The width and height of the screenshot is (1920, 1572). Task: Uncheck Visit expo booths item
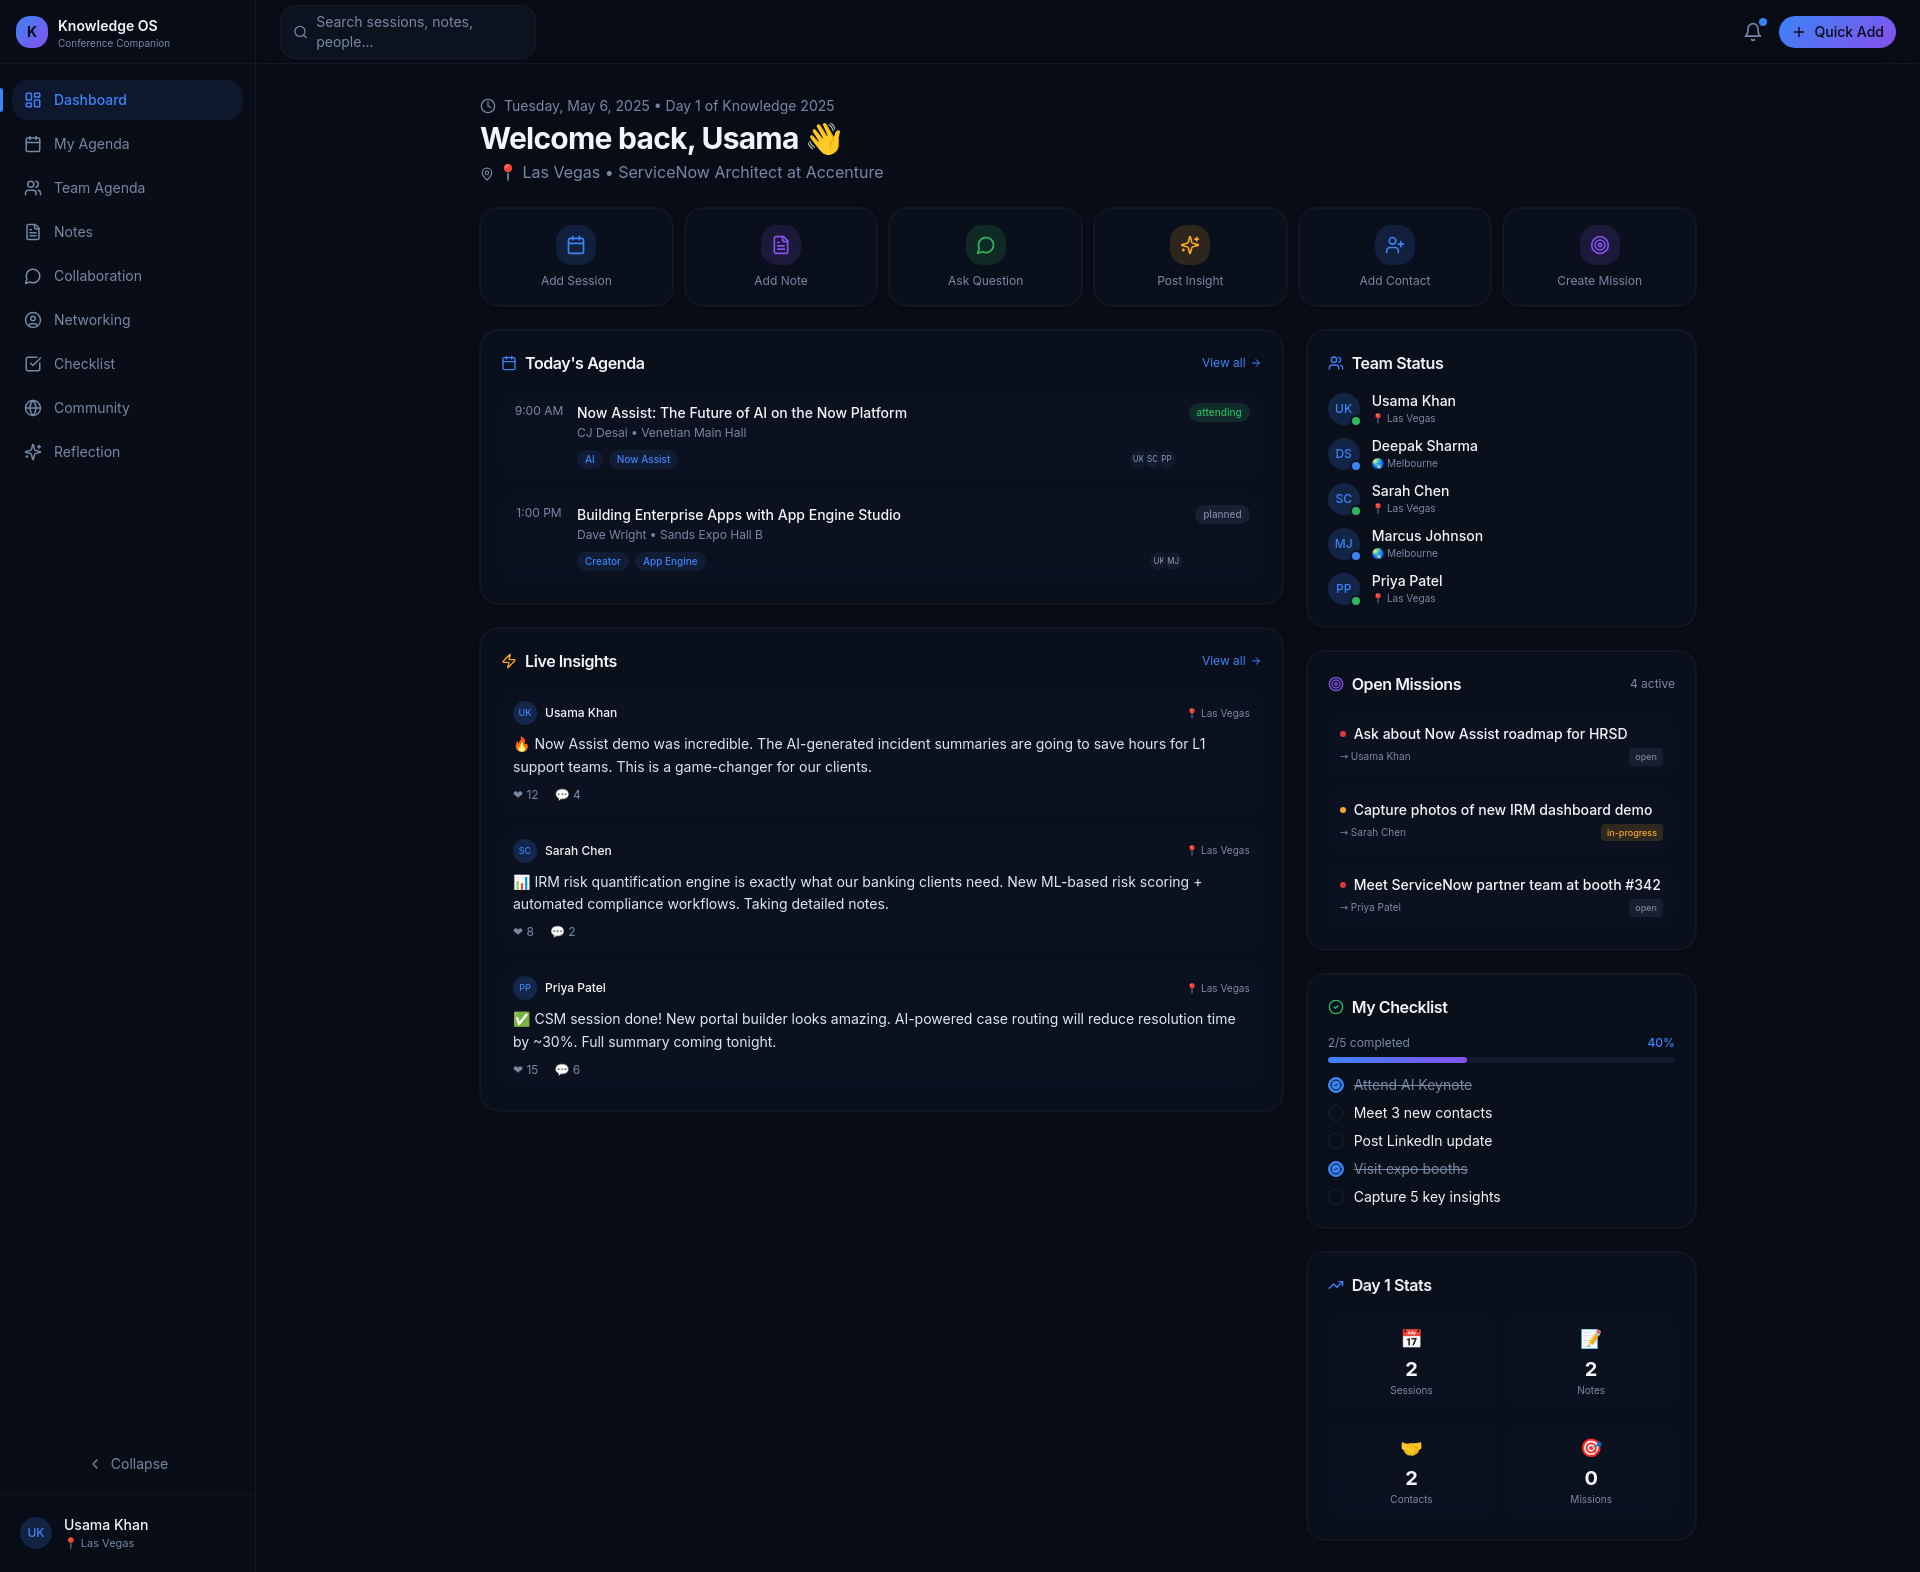[1336, 1169]
